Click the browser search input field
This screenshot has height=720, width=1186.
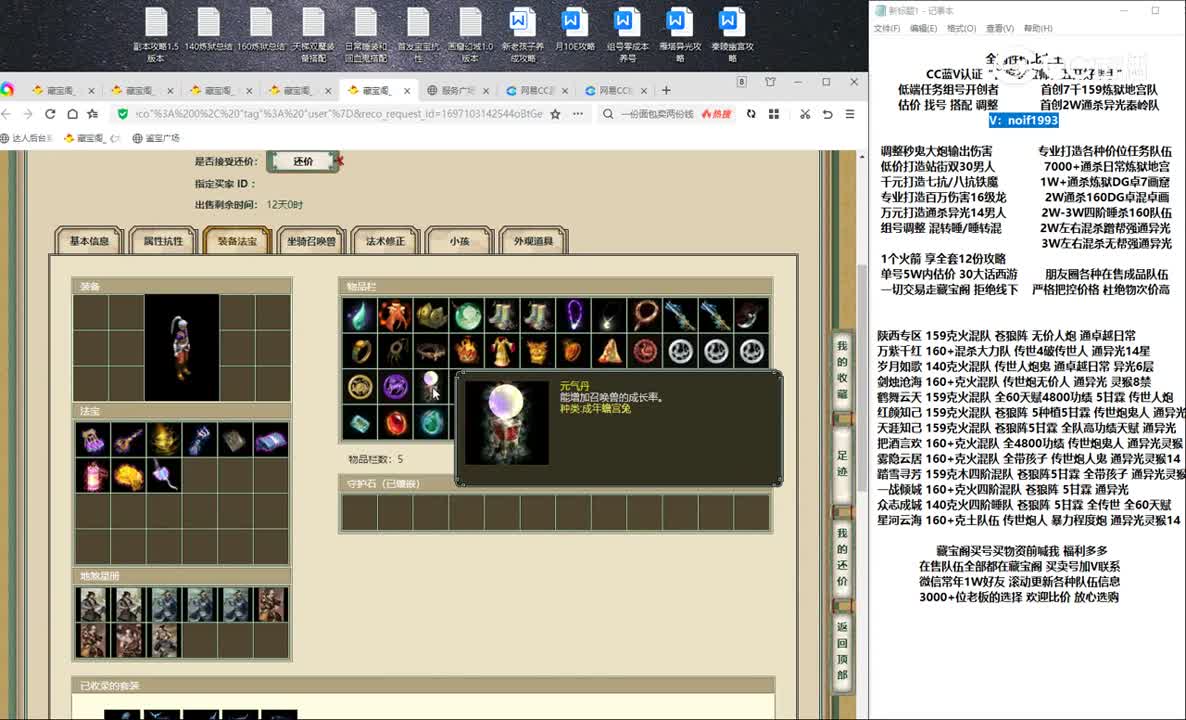[657, 113]
